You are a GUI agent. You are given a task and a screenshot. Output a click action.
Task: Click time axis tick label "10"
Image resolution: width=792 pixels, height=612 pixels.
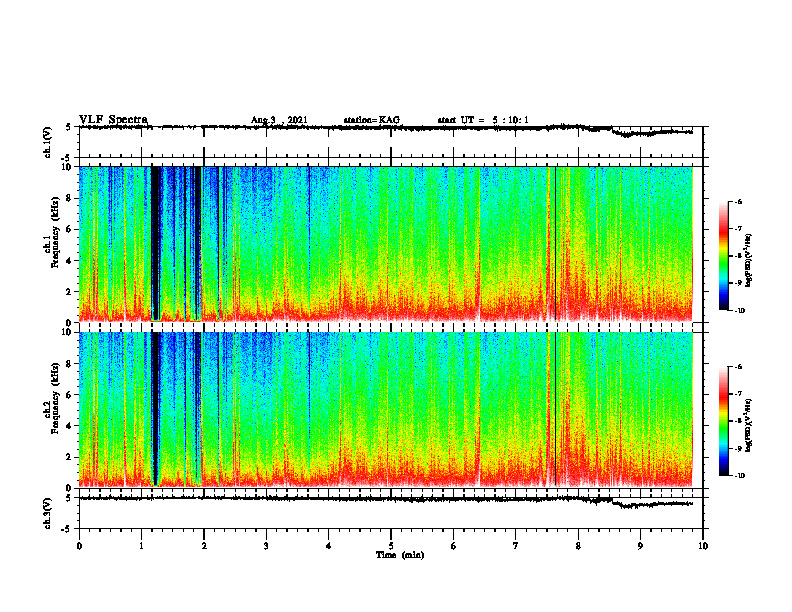click(x=703, y=546)
